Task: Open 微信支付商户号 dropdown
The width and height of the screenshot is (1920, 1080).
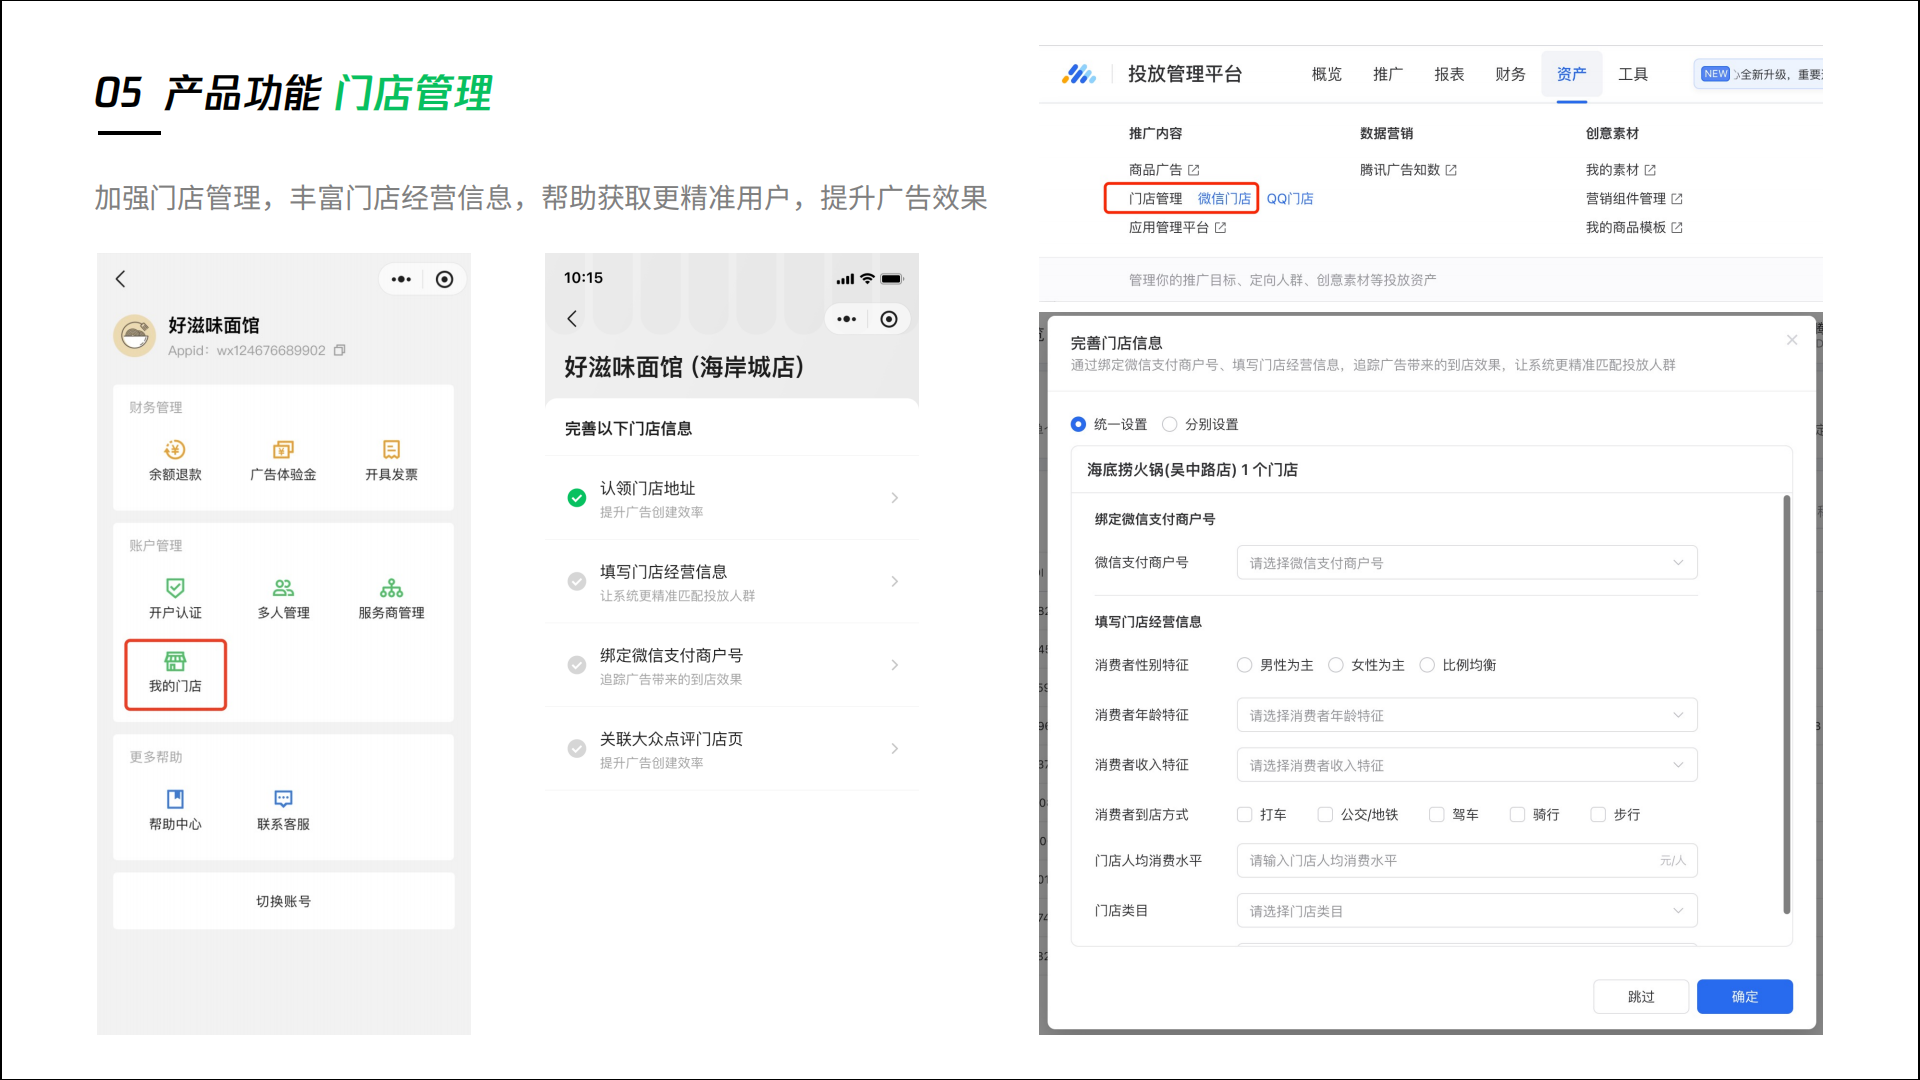Action: 1467,563
